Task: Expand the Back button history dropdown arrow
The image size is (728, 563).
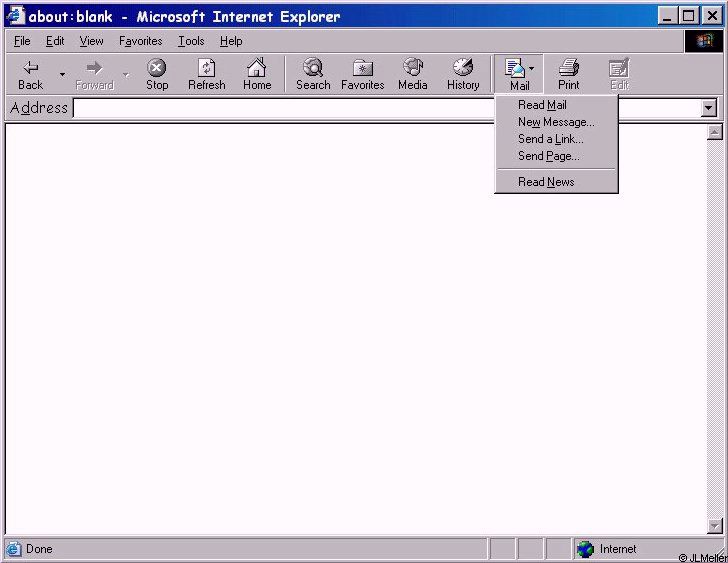Action: pos(62,74)
